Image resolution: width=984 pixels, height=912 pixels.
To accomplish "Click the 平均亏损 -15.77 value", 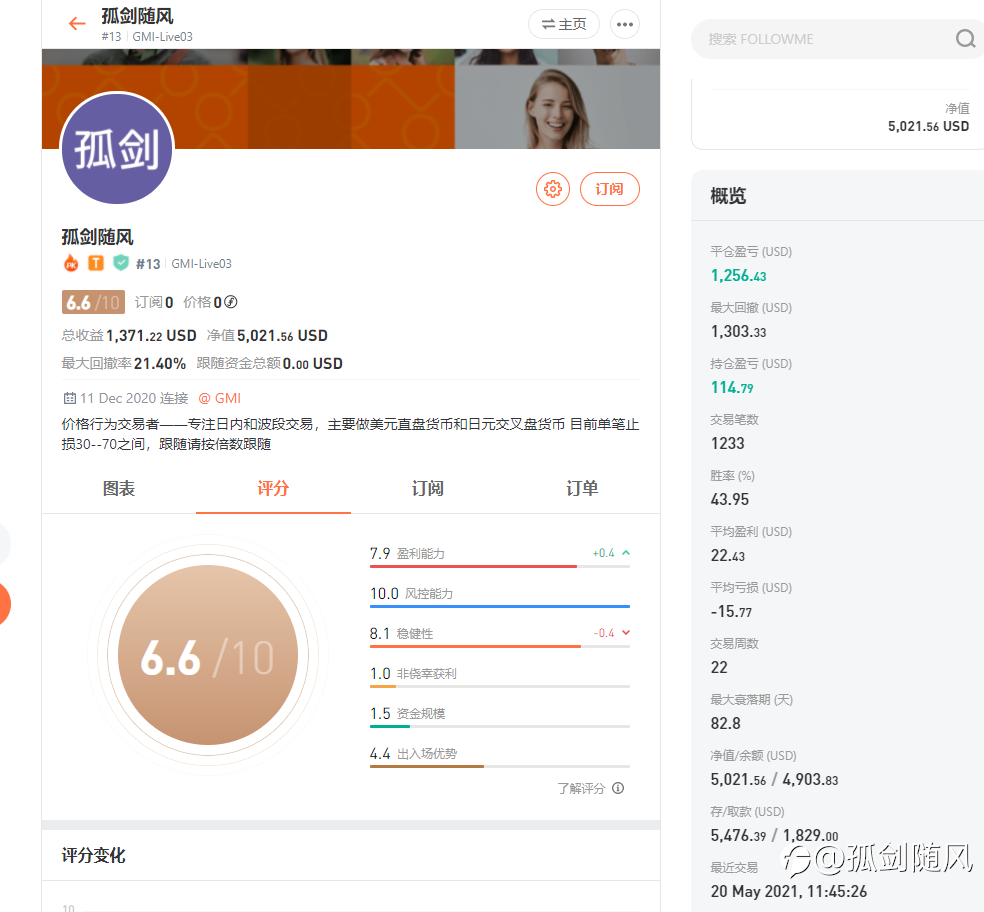I will [x=731, y=611].
